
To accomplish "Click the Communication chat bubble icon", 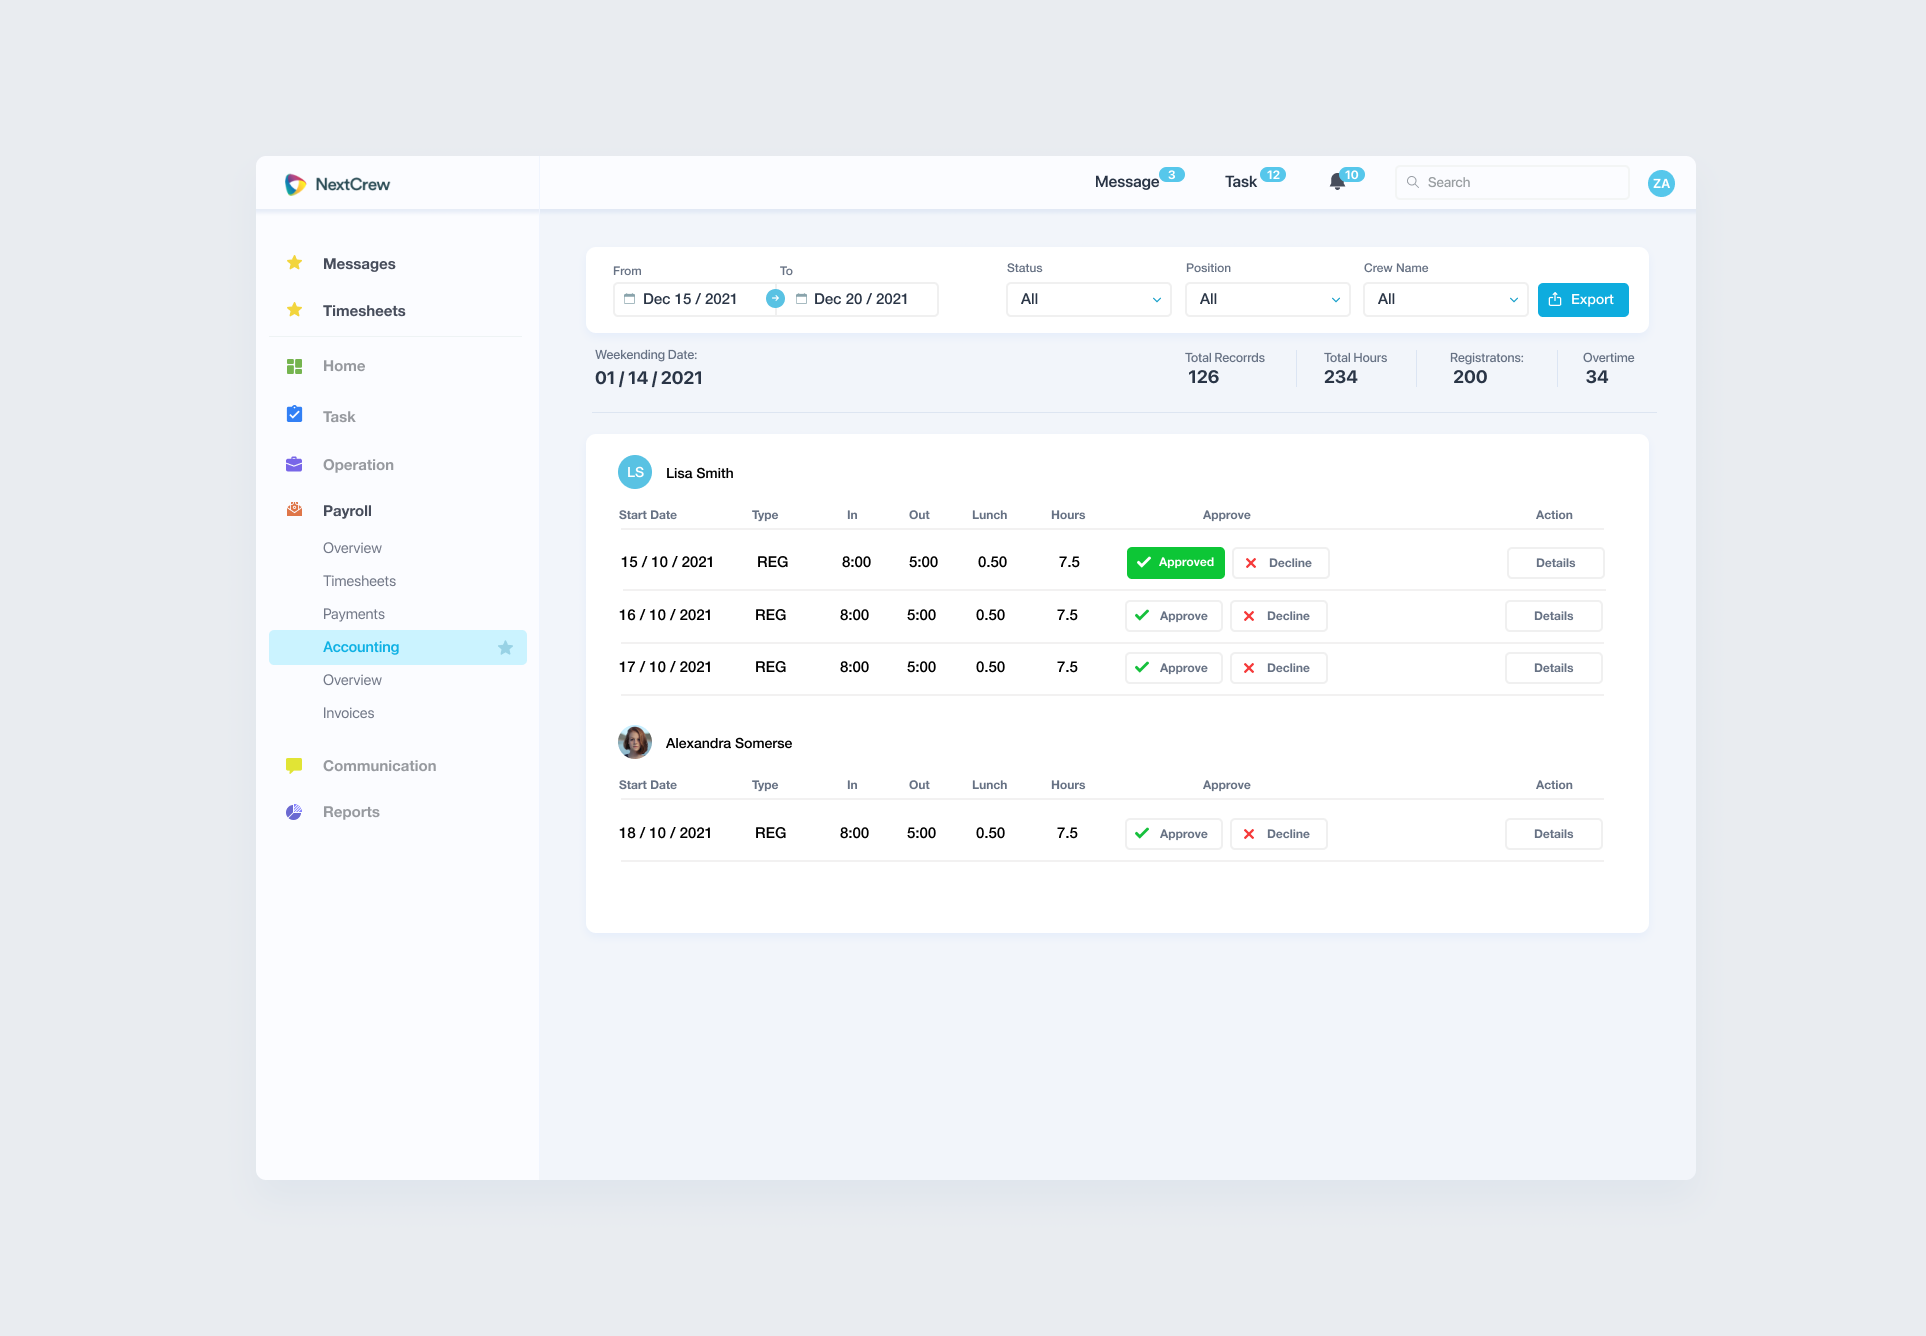I will pyautogui.click(x=294, y=766).
